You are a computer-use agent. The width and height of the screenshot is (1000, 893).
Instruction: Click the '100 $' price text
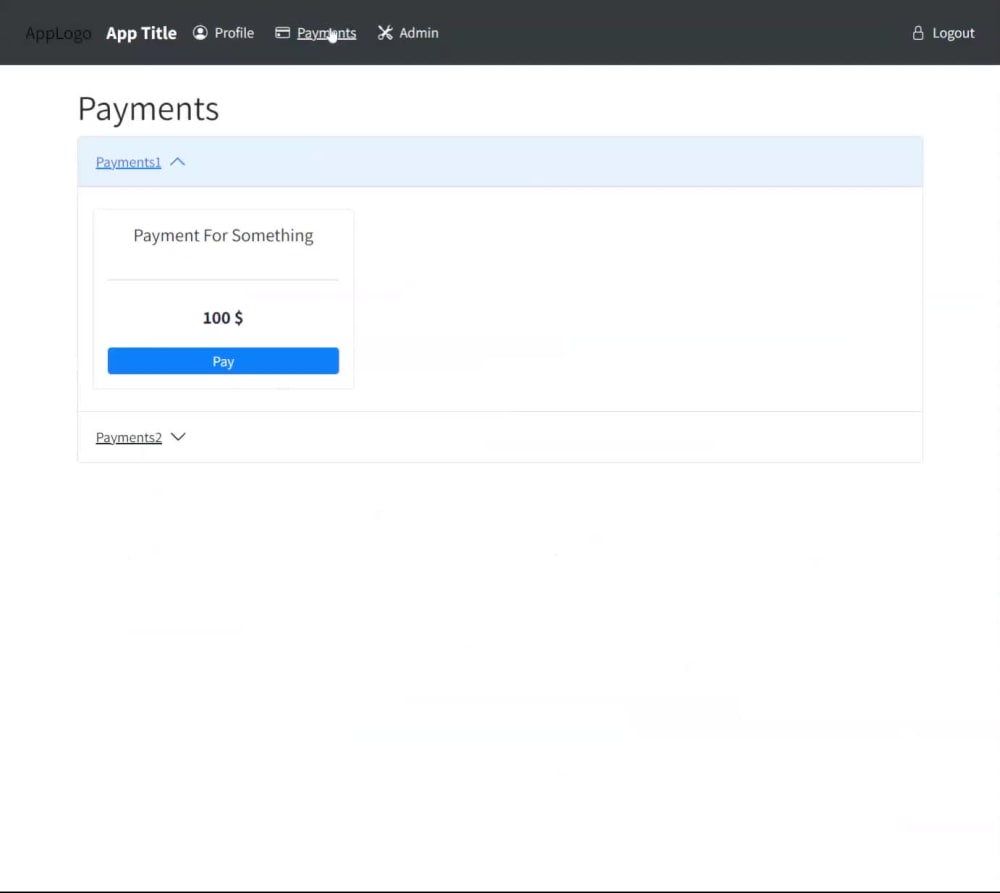223,318
